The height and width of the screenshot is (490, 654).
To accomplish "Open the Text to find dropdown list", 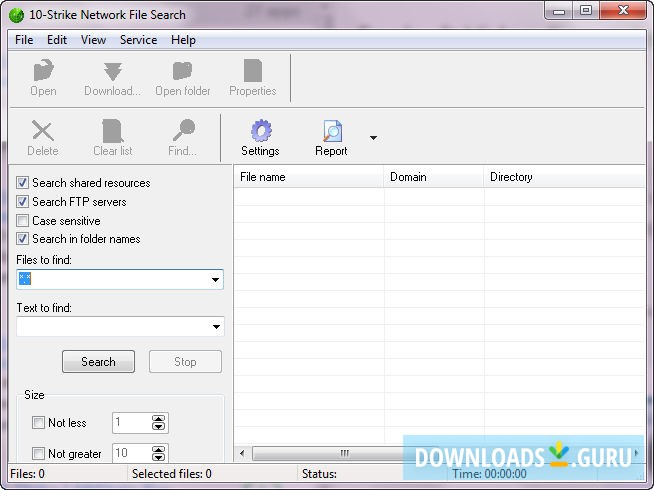I will pos(216,327).
